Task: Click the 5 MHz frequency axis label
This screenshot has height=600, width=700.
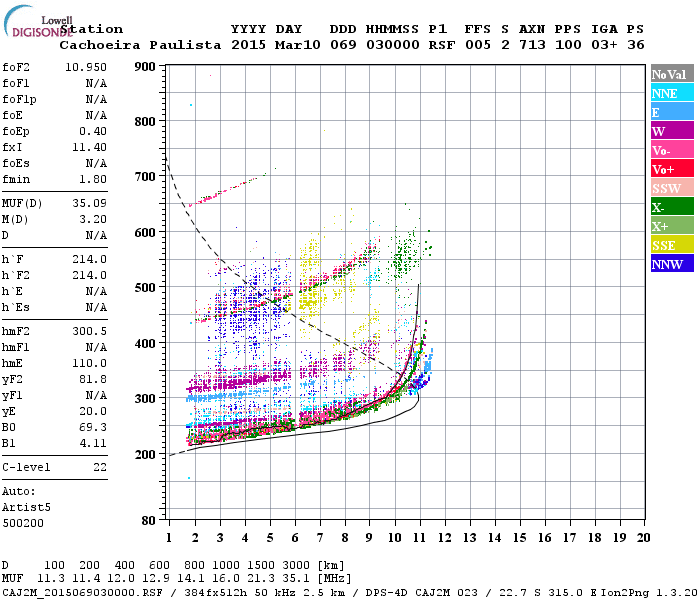Action: (x=270, y=538)
